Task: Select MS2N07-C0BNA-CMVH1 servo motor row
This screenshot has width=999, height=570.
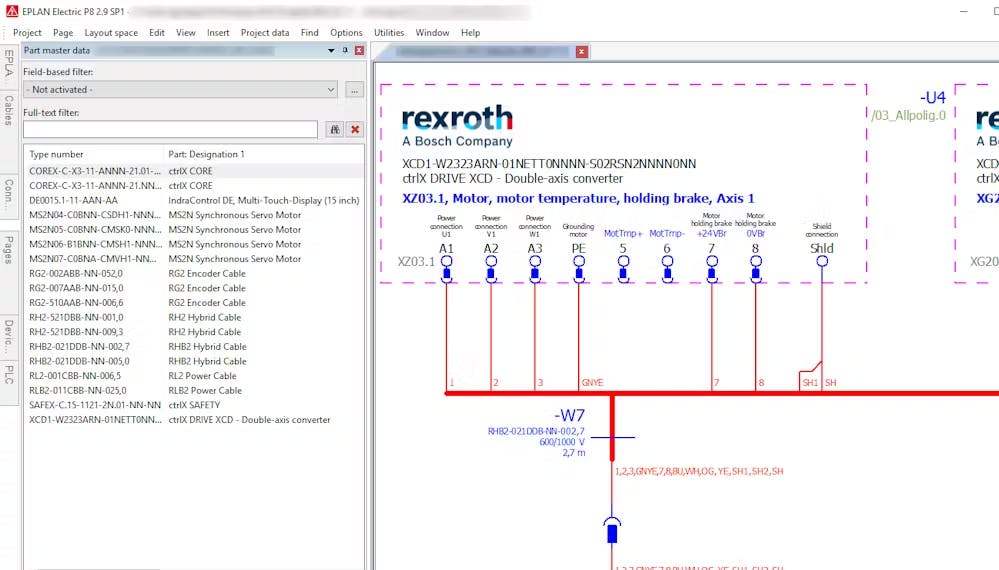Action: (194, 259)
